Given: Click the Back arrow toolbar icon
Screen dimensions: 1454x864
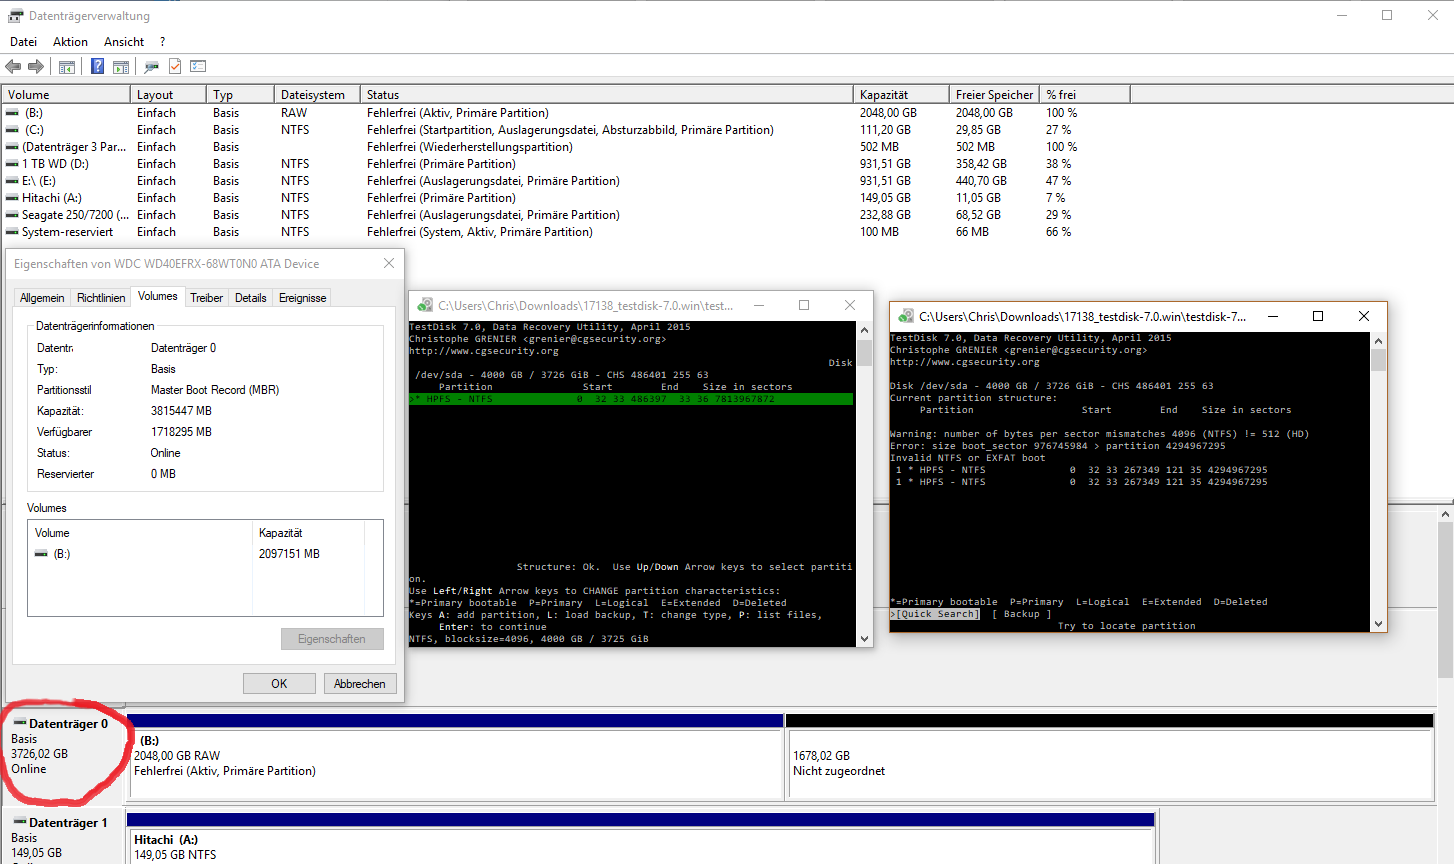Looking at the screenshot, I should pos(13,66).
